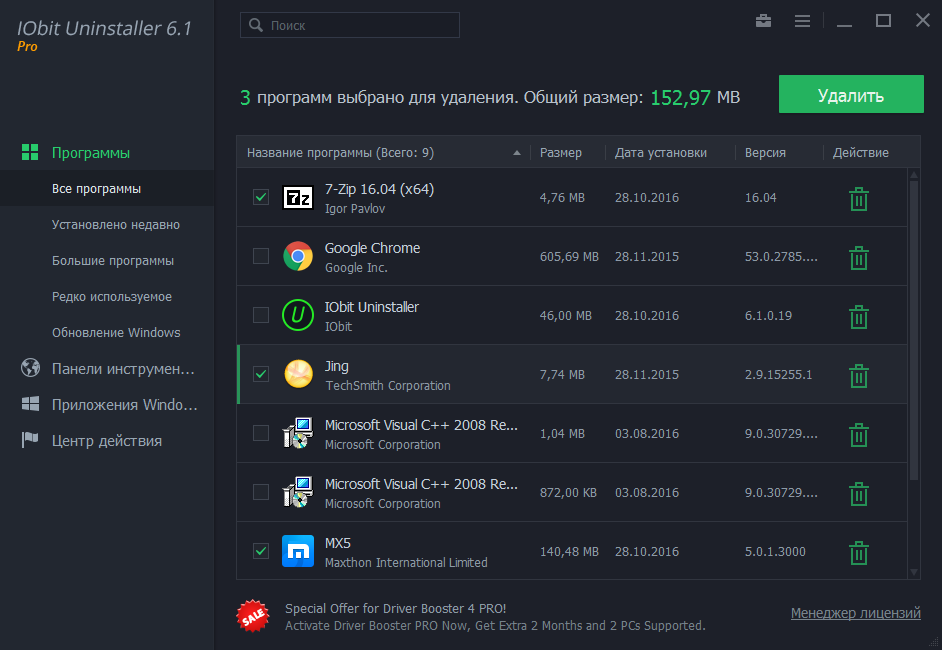Image resolution: width=942 pixels, height=650 pixels.
Task: Click the green Удалить button
Action: pyautogui.click(x=851, y=94)
